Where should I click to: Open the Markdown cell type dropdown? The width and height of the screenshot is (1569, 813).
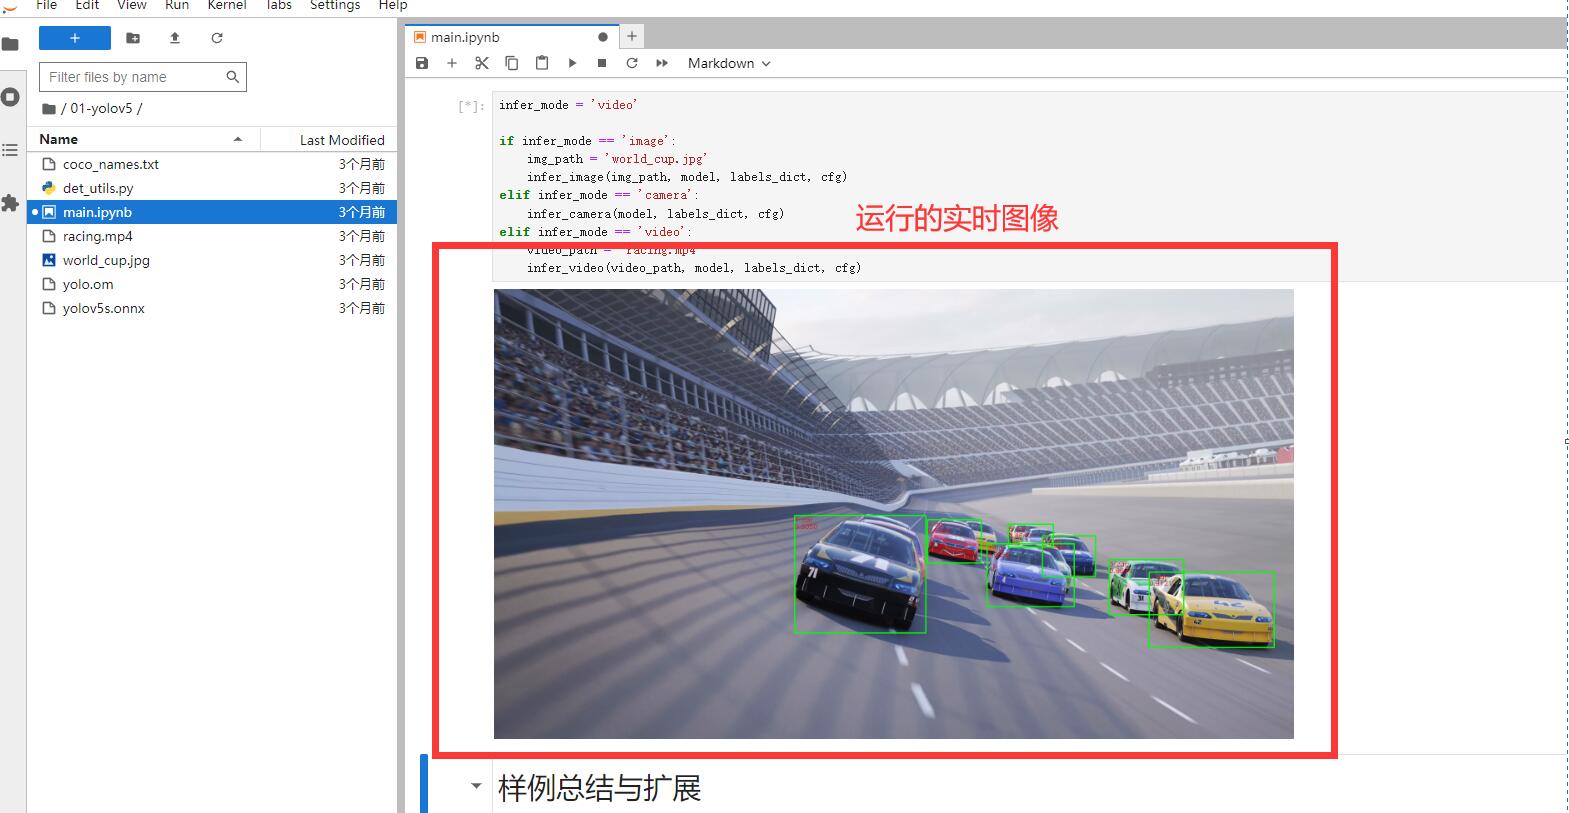click(729, 63)
